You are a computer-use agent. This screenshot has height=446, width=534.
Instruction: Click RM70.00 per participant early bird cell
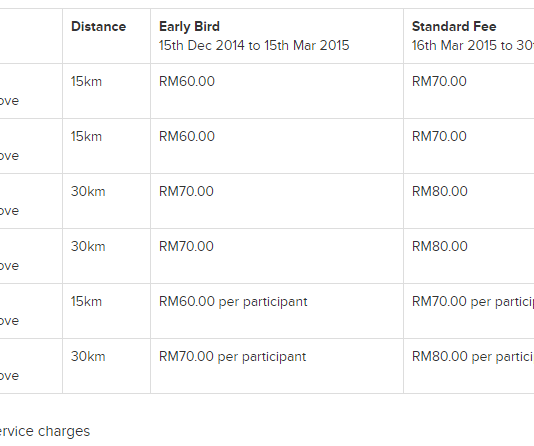(233, 357)
